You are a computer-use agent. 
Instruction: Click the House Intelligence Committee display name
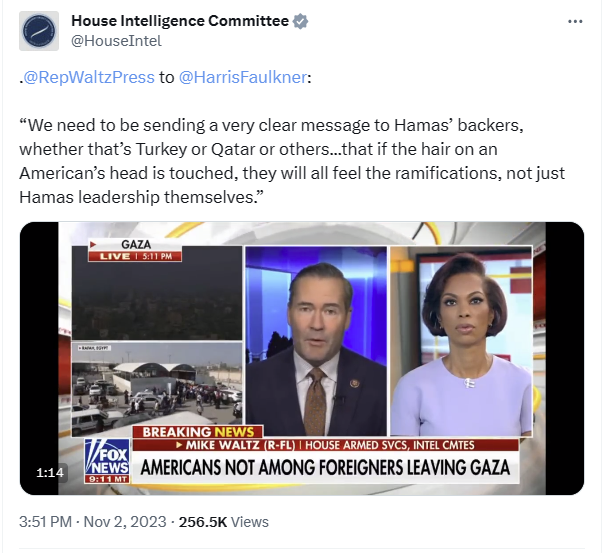180,21
